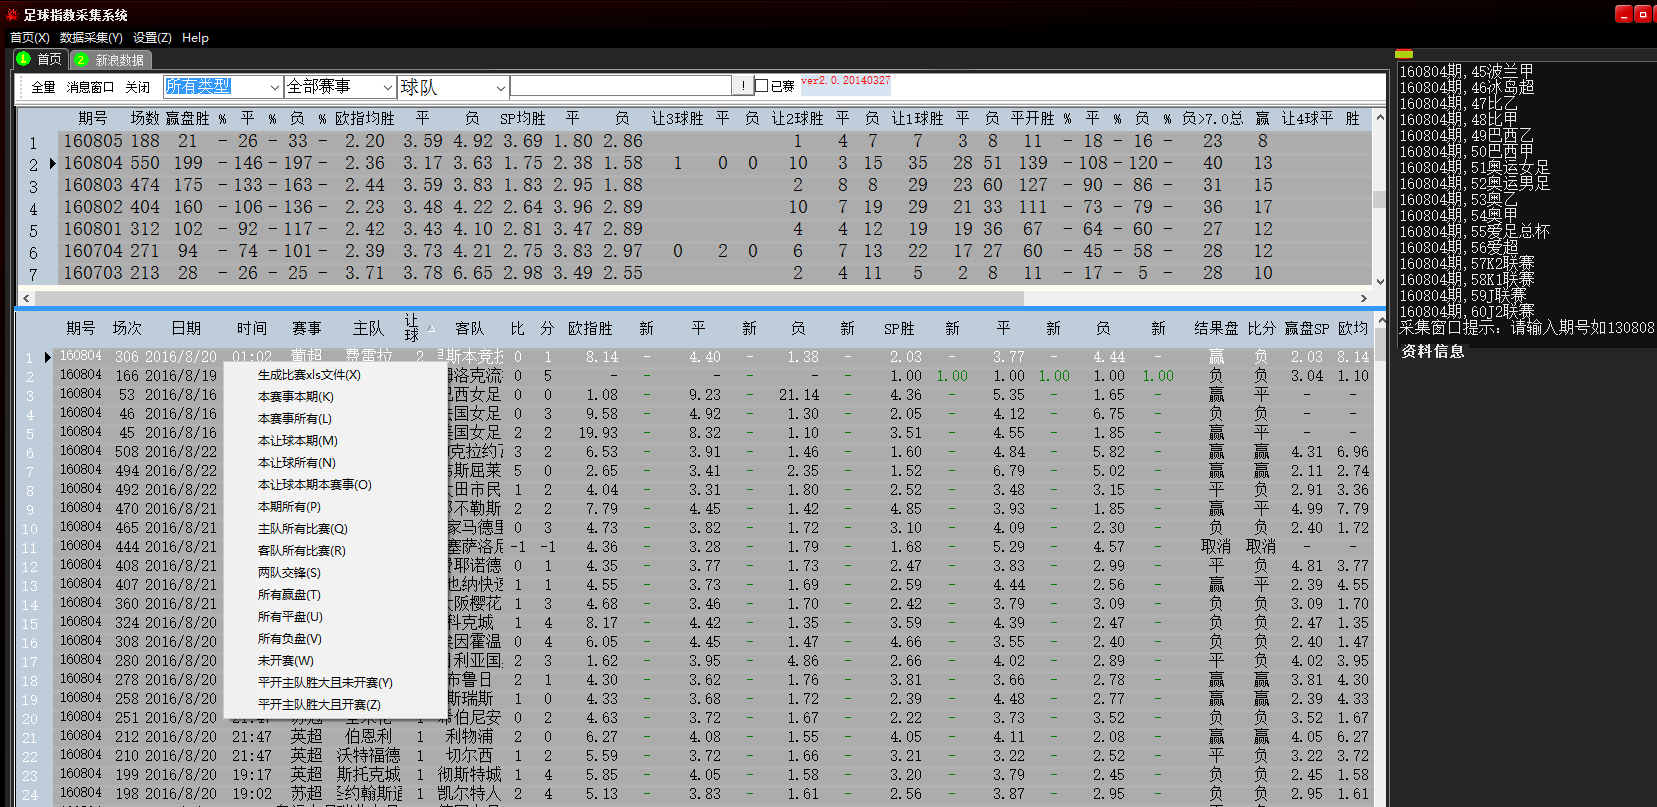
Task: Click the 欧指胜 header in lower grid
Action: pyautogui.click(x=589, y=328)
